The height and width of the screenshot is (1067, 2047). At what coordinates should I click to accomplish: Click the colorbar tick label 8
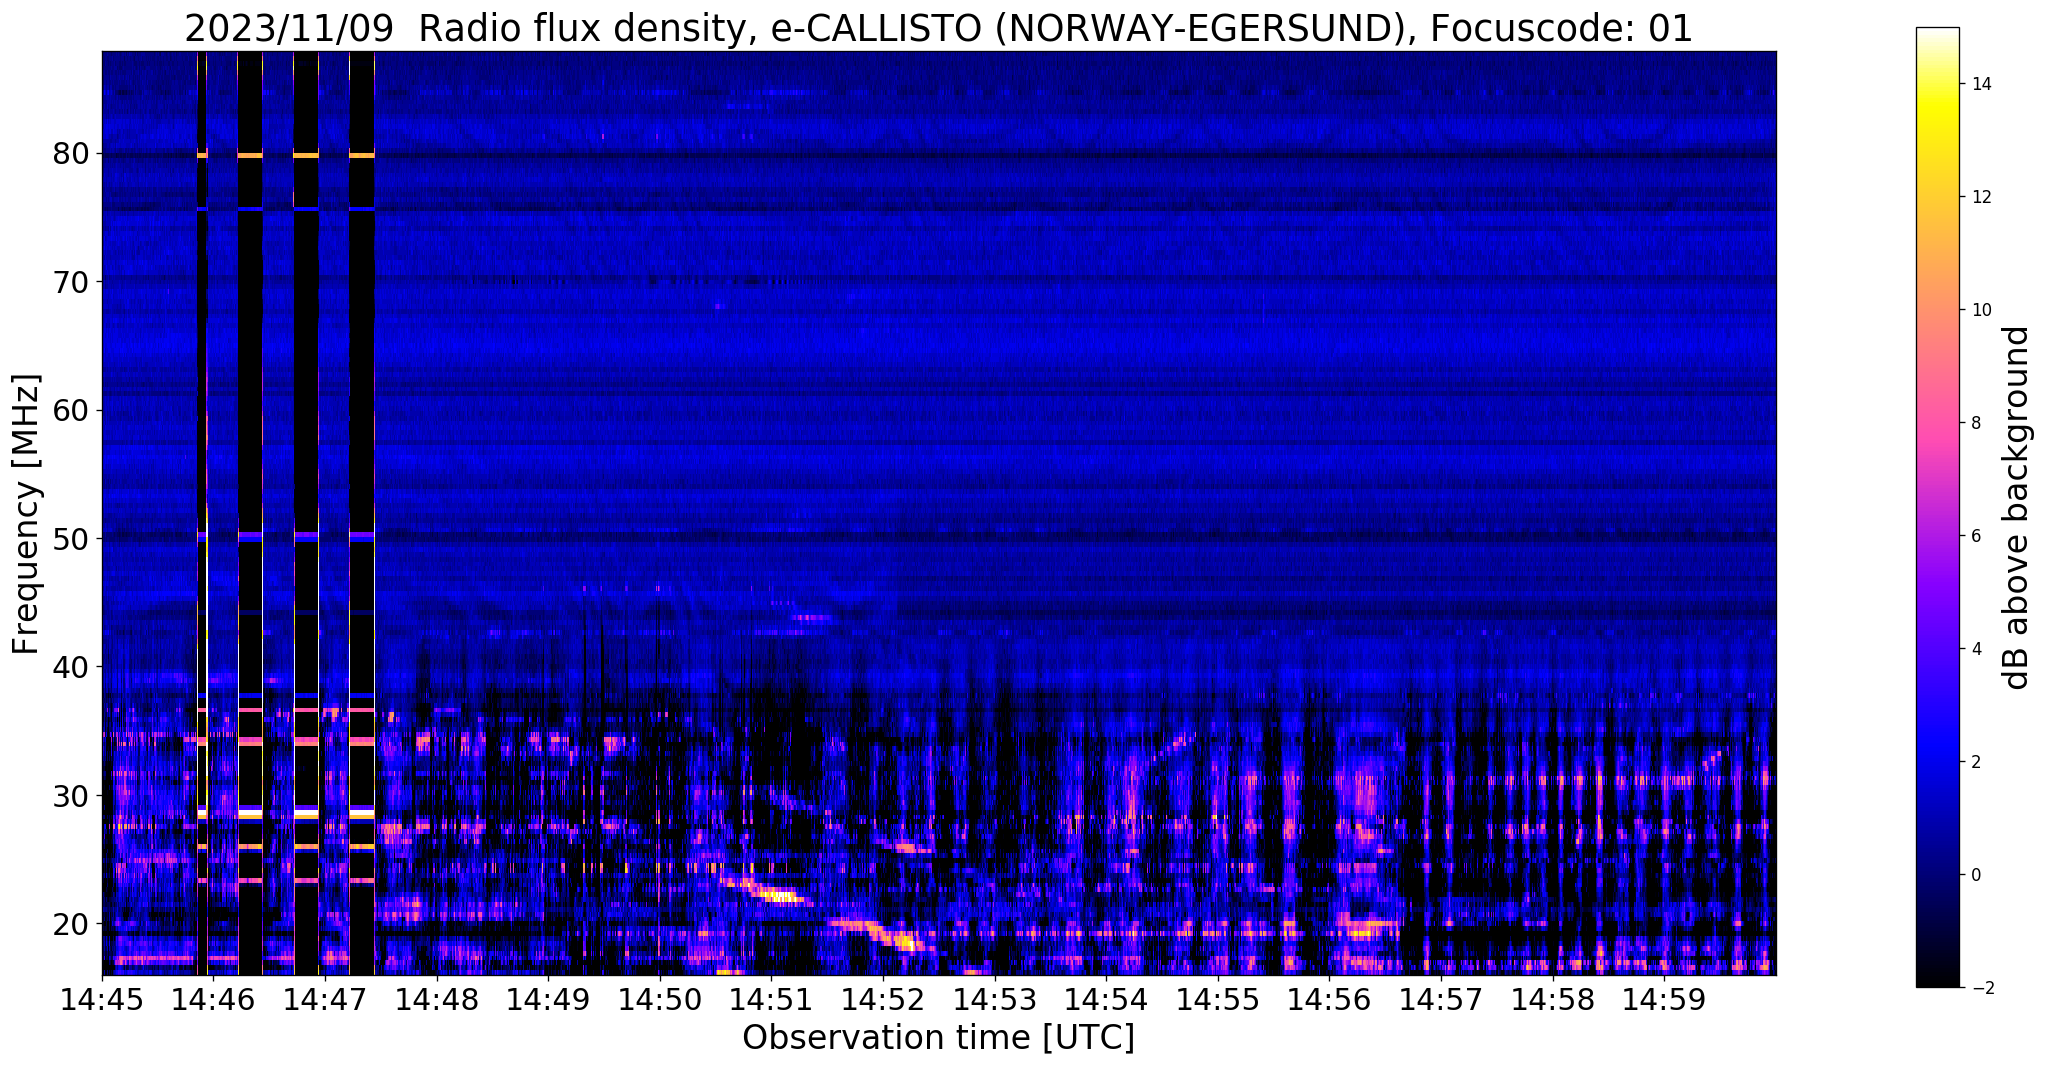click(1974, 423)
